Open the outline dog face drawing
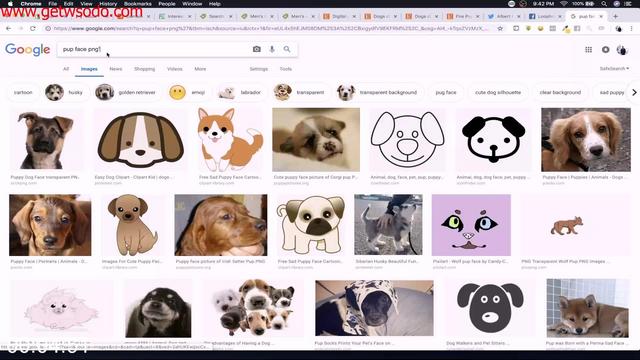640x360 pixels. (407, 140)
